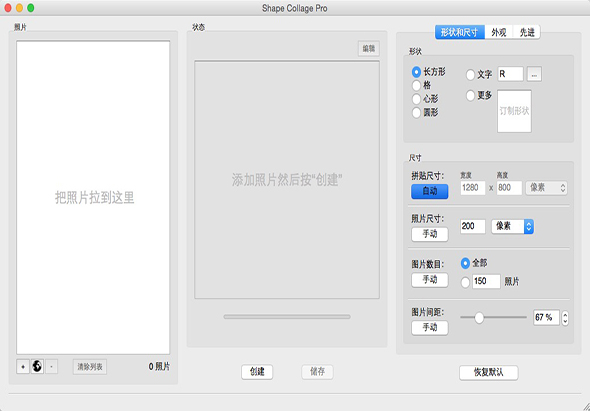The width and height of the screenshot is (590, 411).
Task: Open photo size 像素 unit dropdown
Action: click(512, 226)
